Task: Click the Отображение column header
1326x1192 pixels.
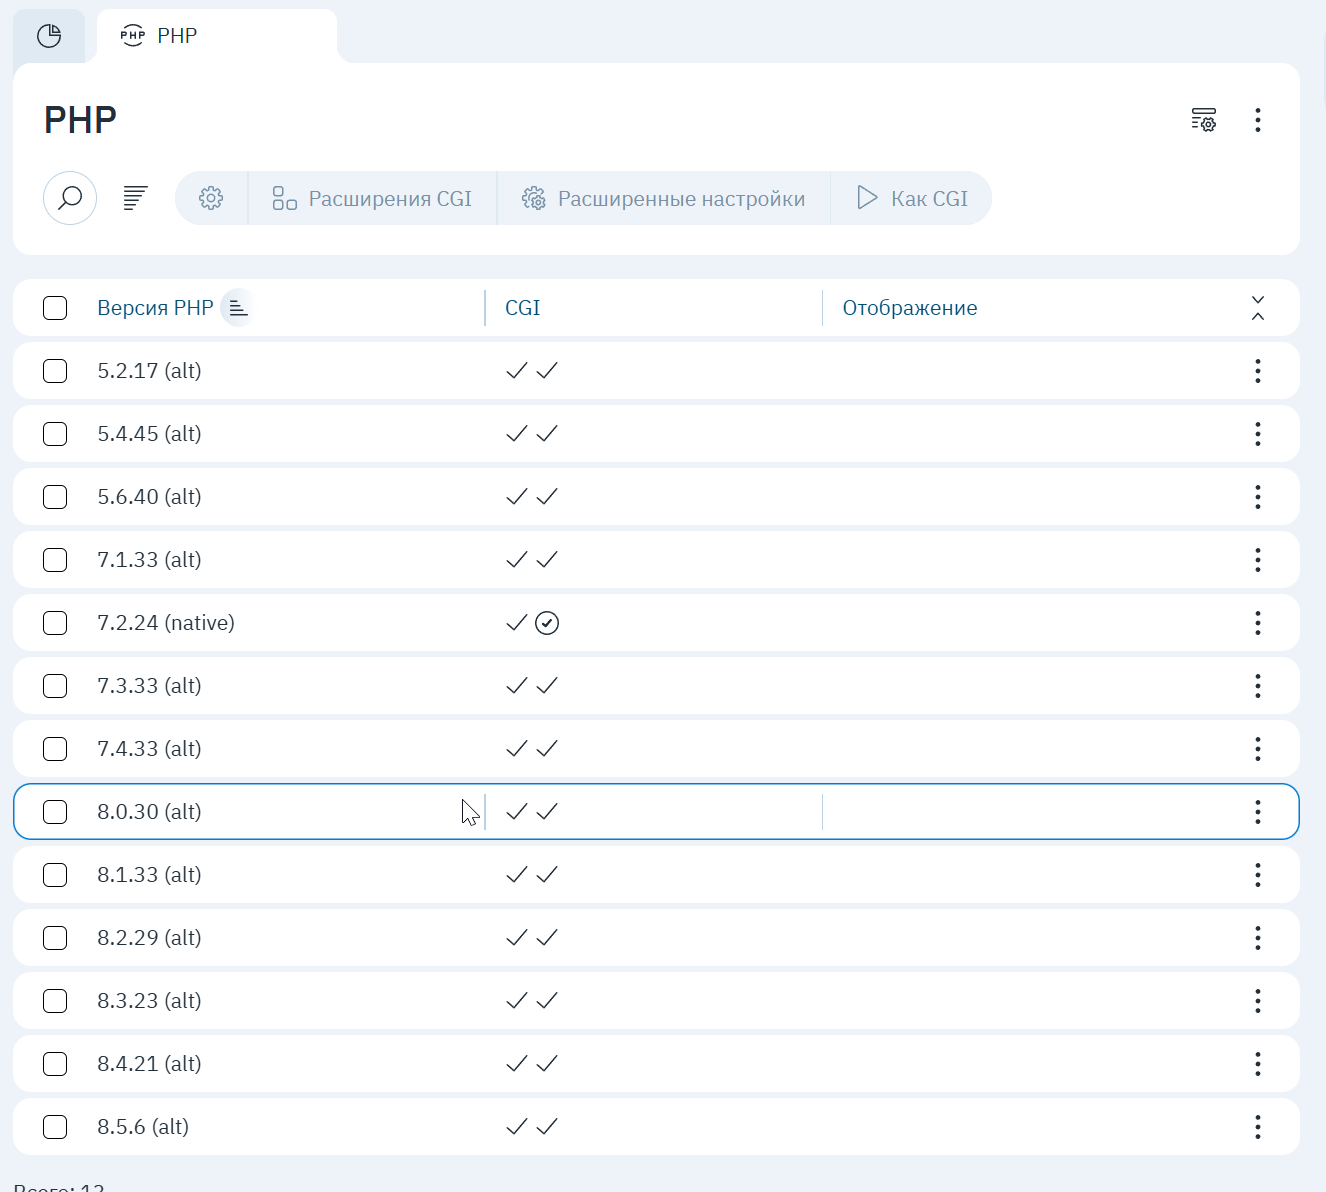Action: pyautogui.click(x=910, y=308)
